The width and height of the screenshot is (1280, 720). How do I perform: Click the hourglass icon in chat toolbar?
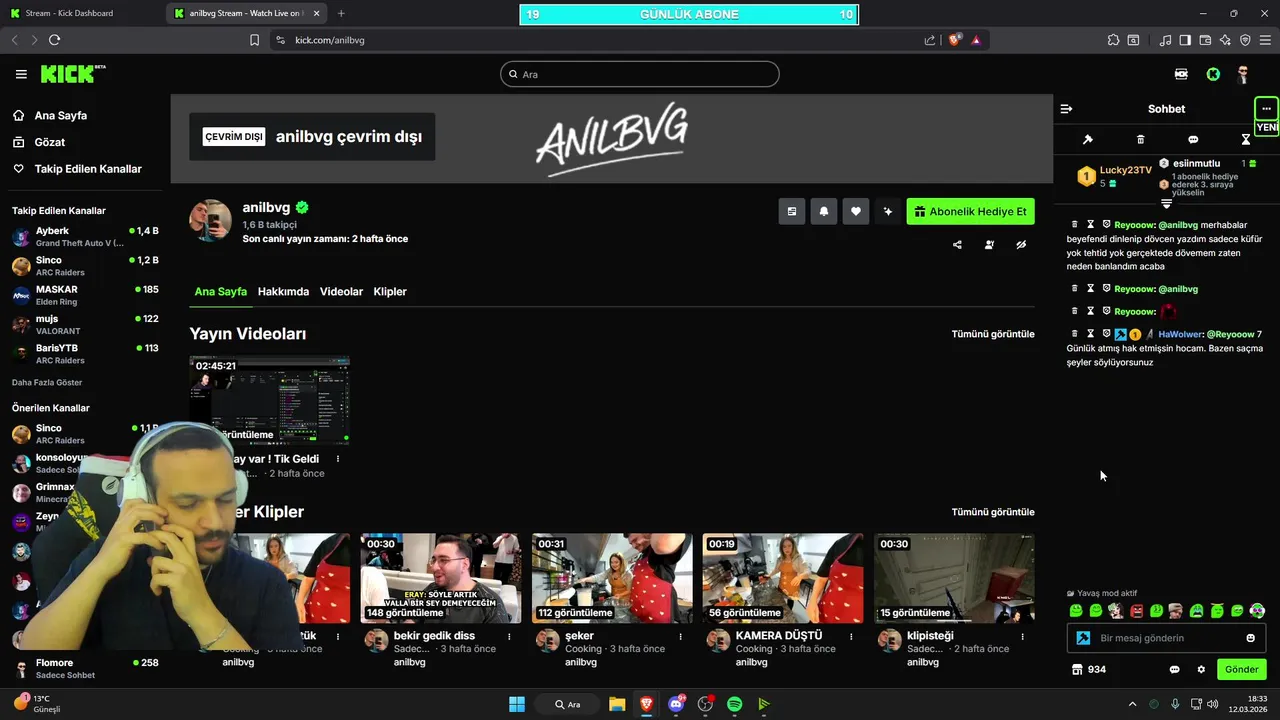(x=1245, y=140)
